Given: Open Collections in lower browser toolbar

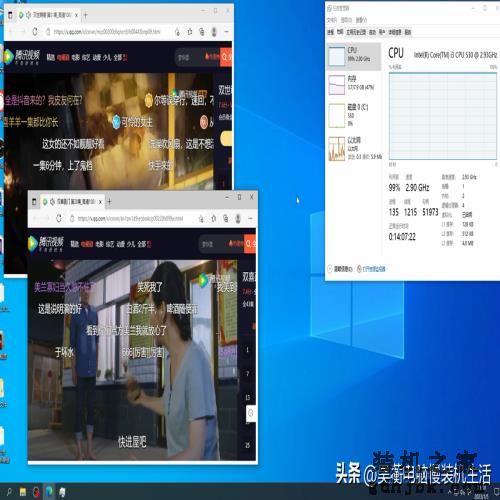Looking at the screenshot, I should pos(226,219).
